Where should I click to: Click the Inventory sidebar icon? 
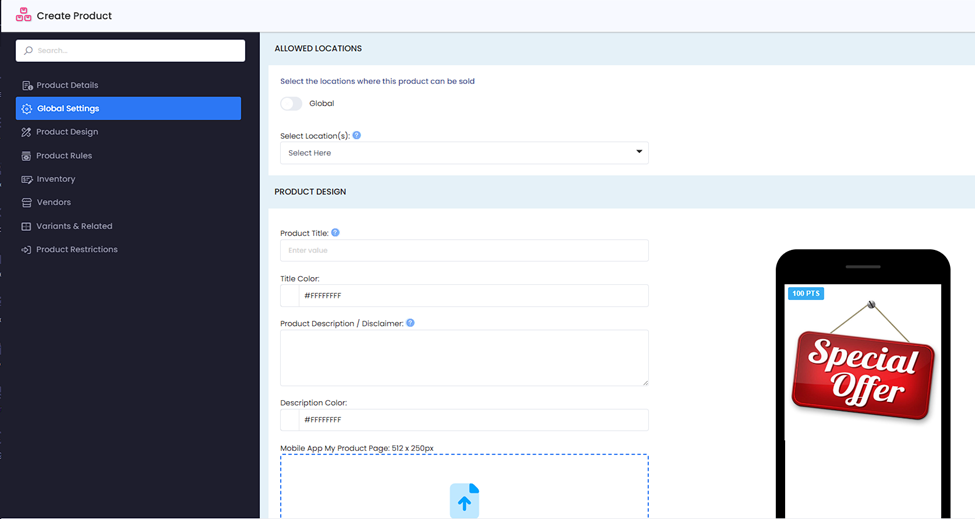(27, 179)
